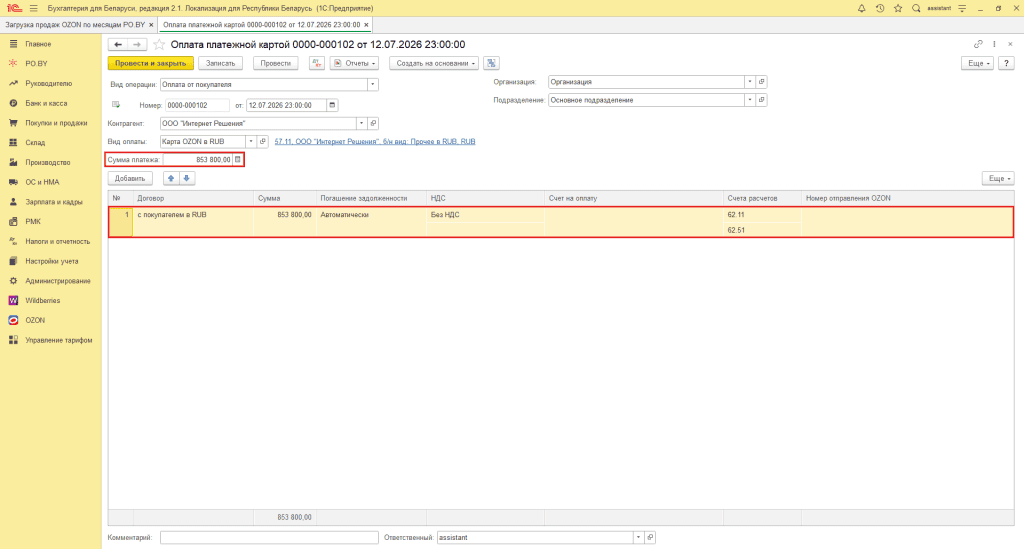Open OZON section in sidebar
Screen dimensions: 1024x549
click(x=35, y=321)
